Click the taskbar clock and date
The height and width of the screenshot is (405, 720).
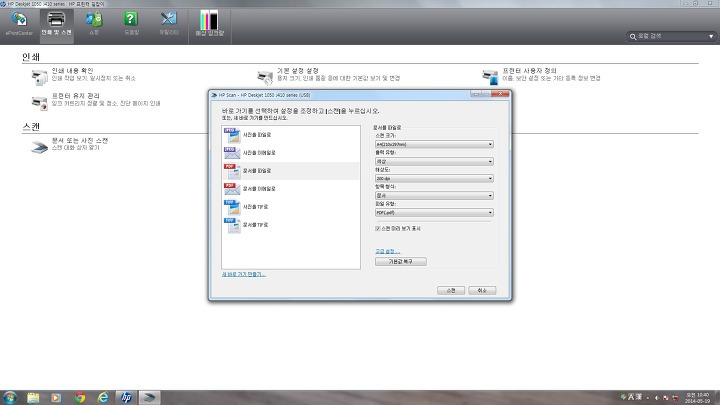point(698,398)
